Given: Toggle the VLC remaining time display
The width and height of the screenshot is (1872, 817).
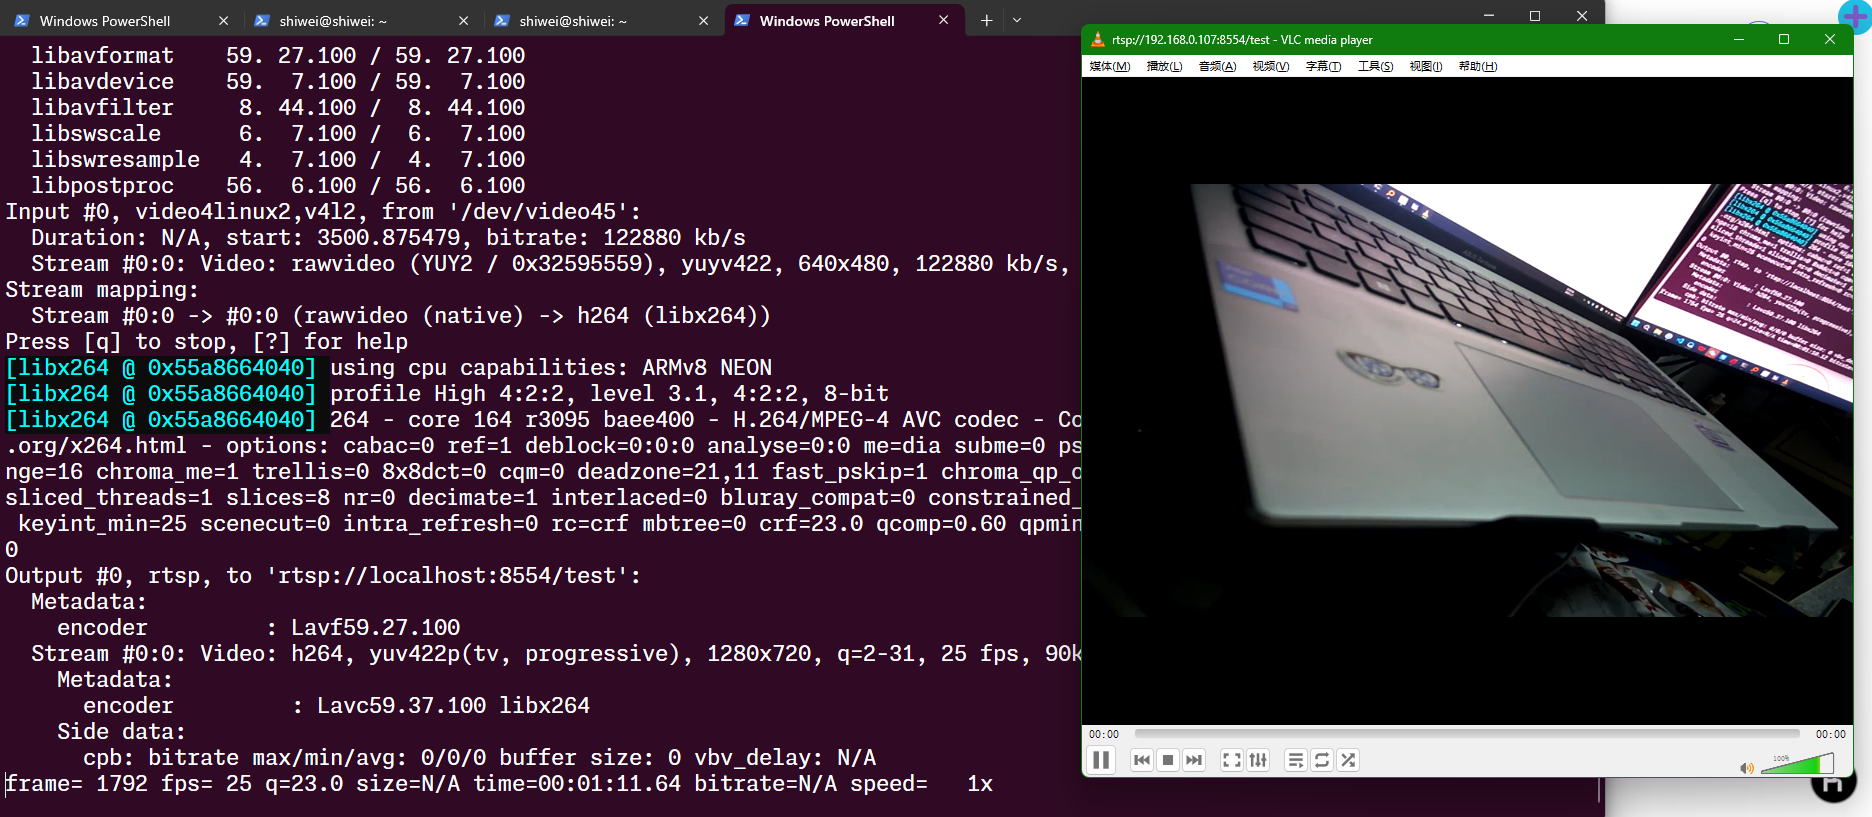Looking at the screenshot, I should tap(1830, 734).
